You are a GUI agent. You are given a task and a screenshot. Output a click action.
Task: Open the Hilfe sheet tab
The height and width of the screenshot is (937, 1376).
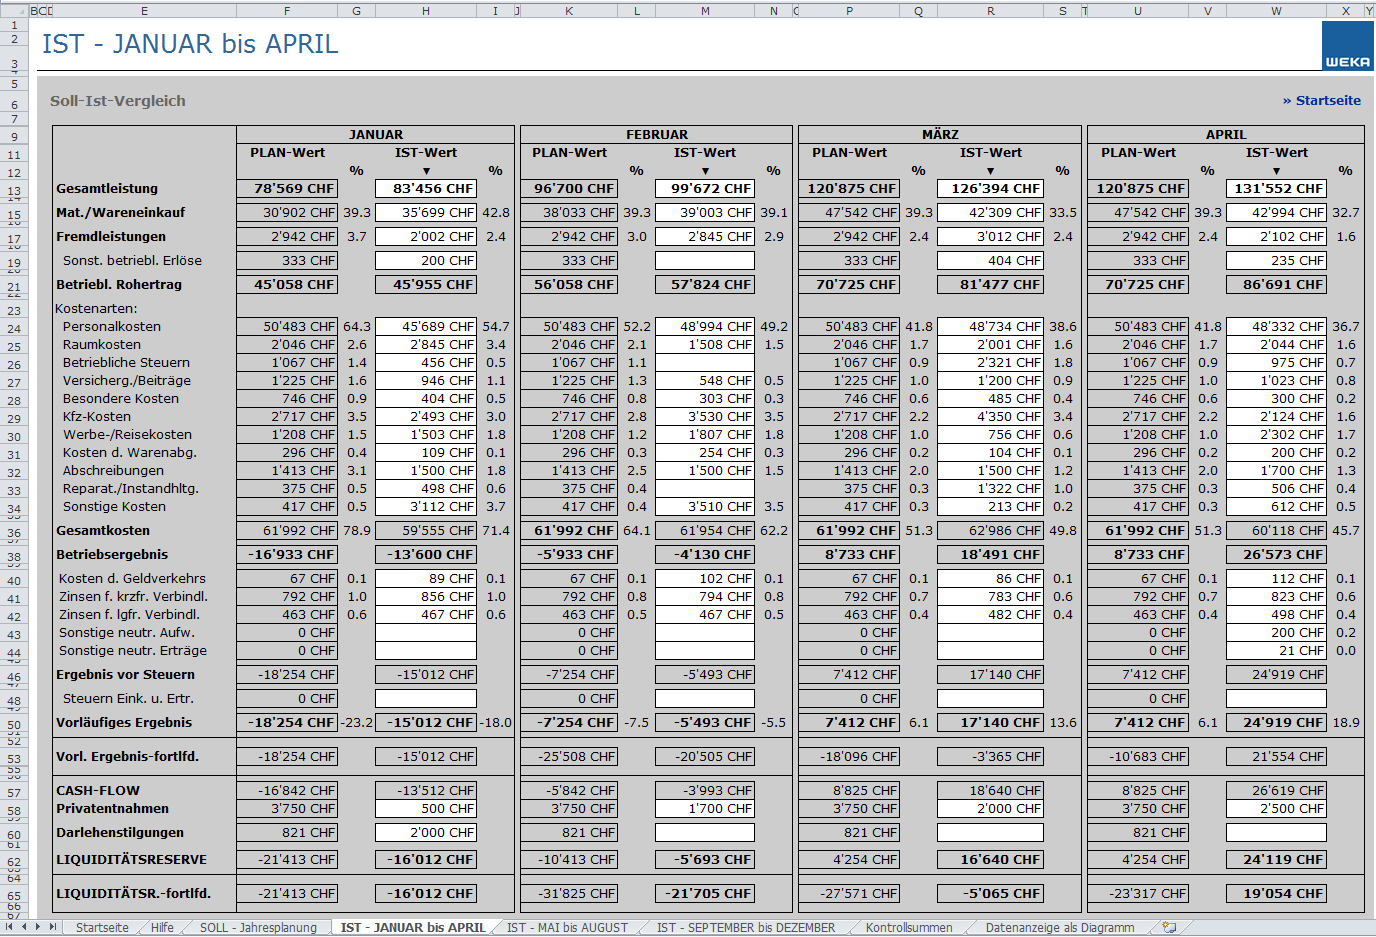tap(162, 928)
